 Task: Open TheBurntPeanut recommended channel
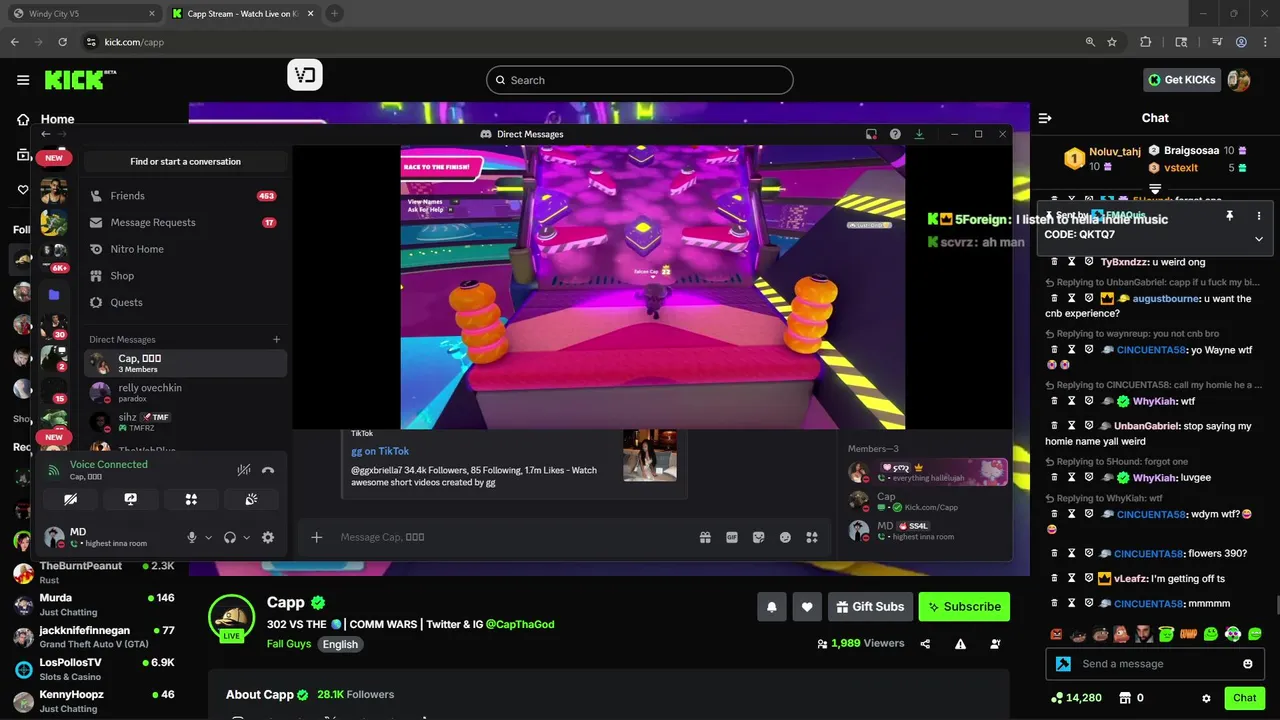[x=93, y=572]
